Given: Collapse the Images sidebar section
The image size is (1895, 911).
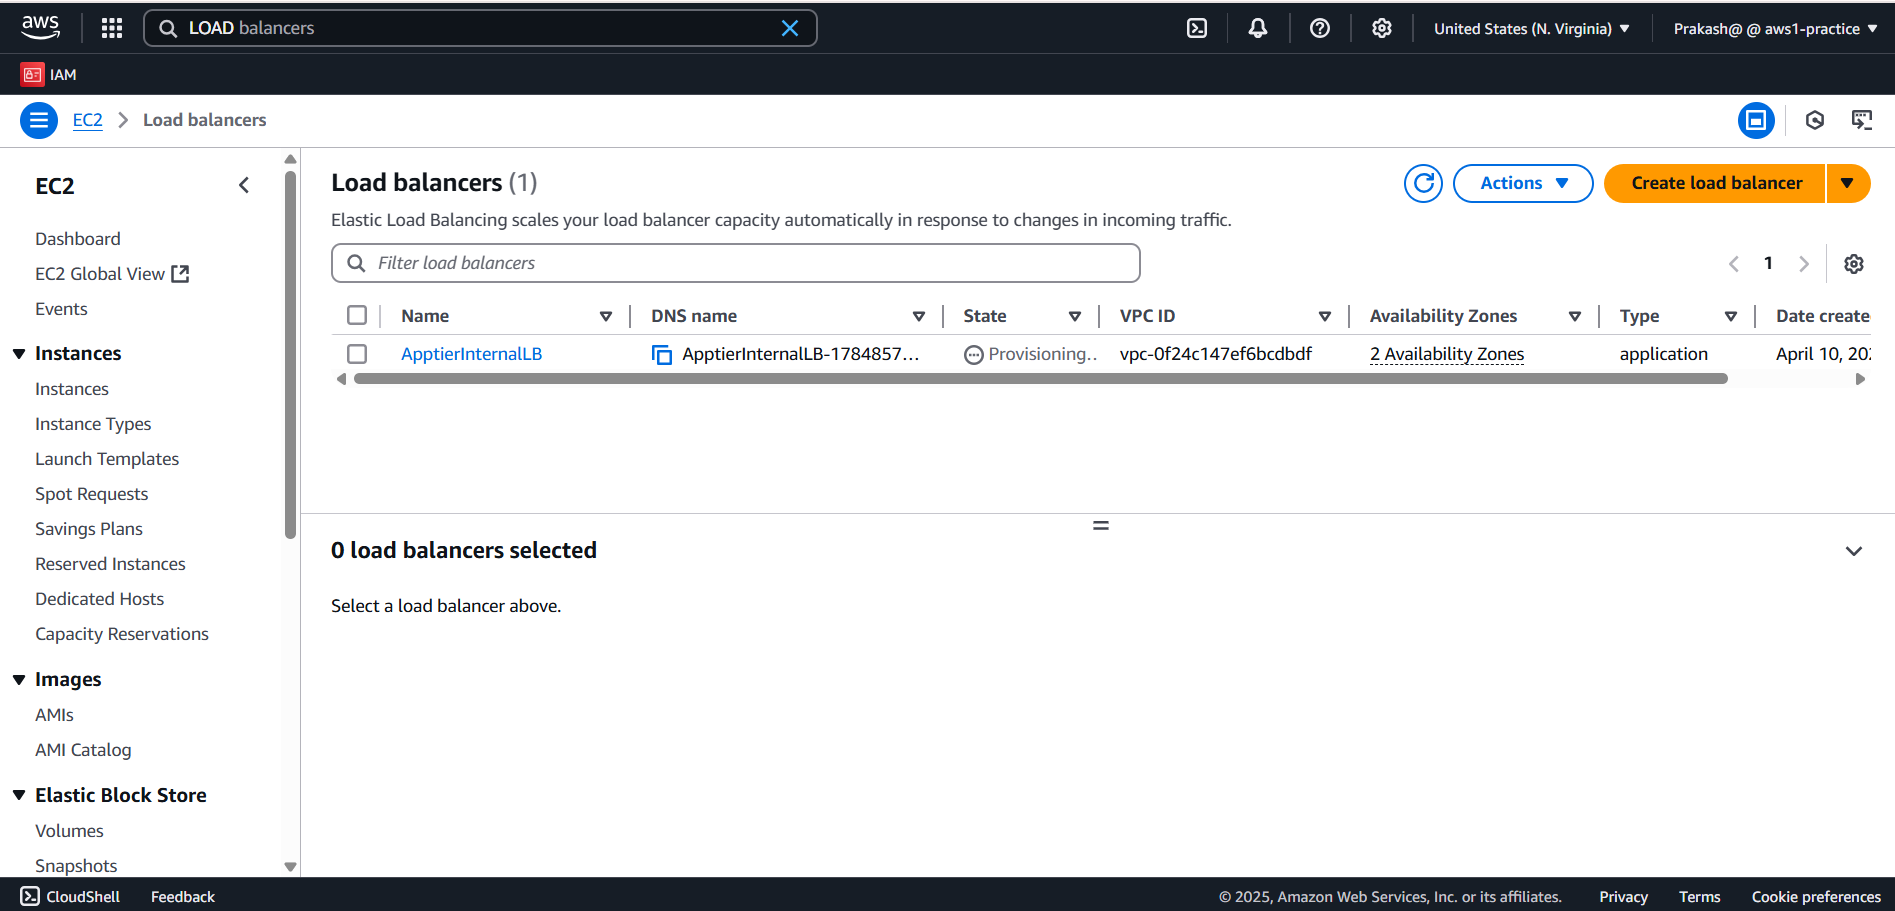Looking at the screenshot, I should point(19,680).
